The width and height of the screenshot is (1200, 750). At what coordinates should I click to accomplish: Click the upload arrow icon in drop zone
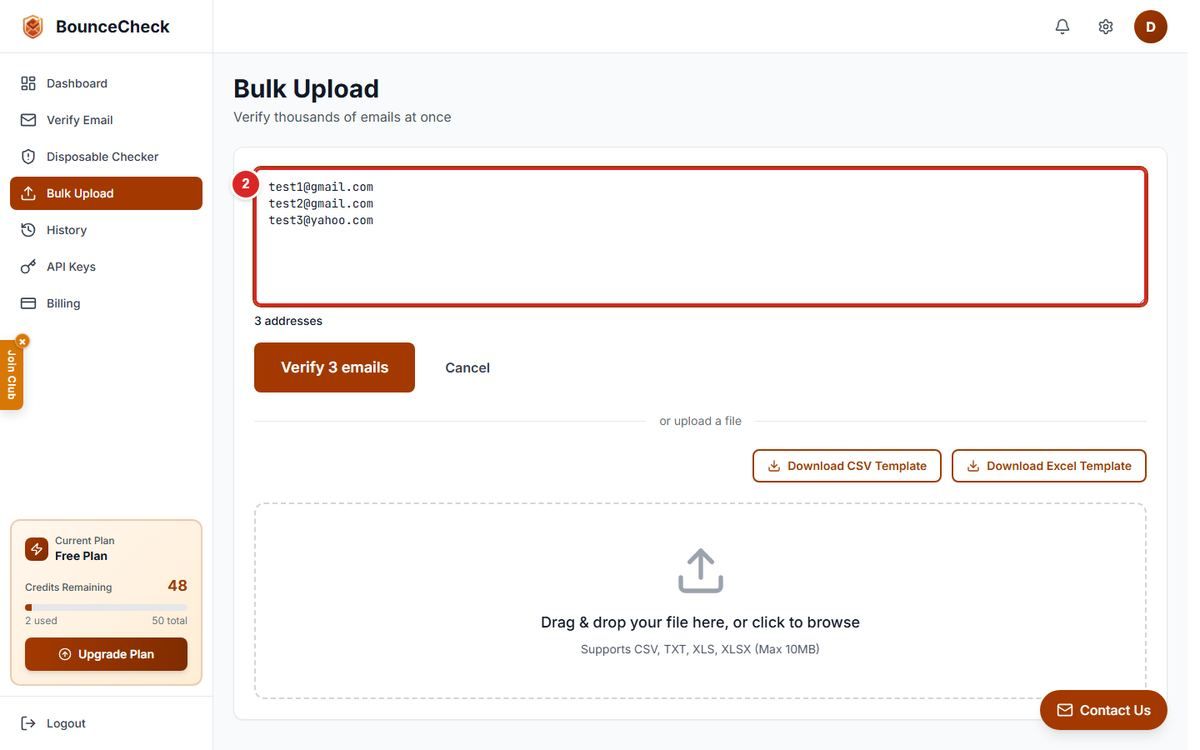700,570
